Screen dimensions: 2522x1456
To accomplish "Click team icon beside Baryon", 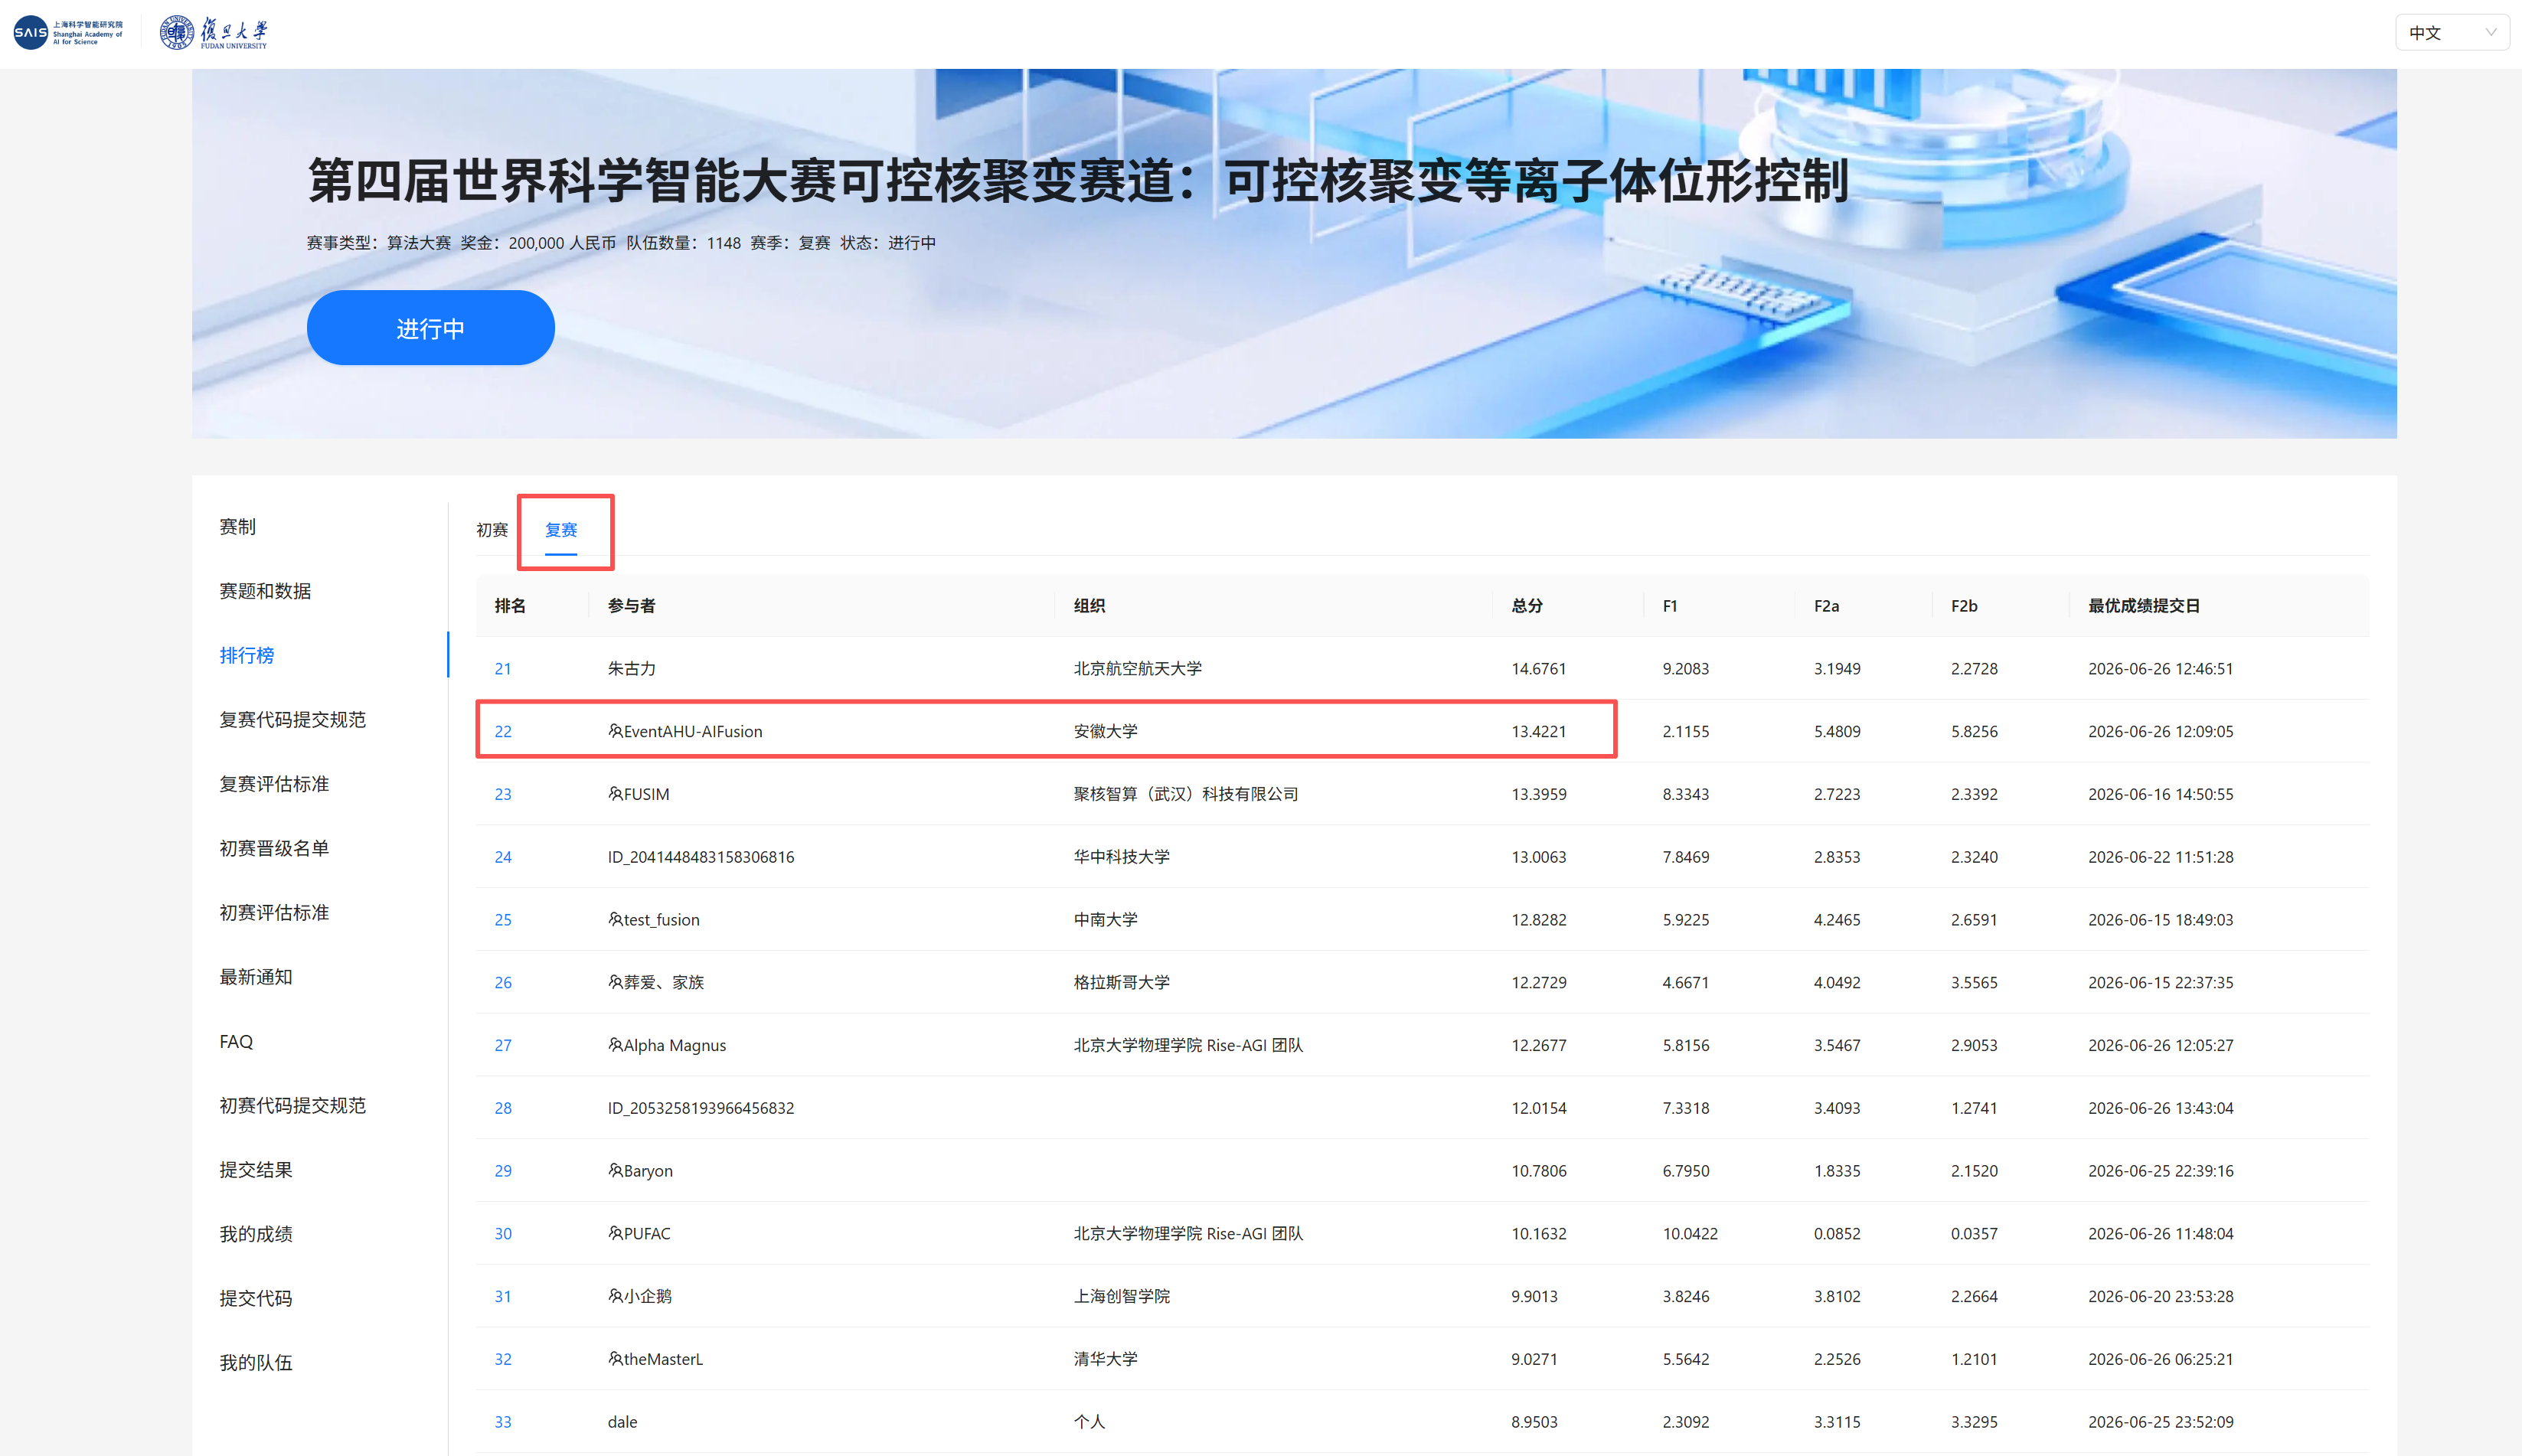I will pyautogui.click(x=615, y=1170).
